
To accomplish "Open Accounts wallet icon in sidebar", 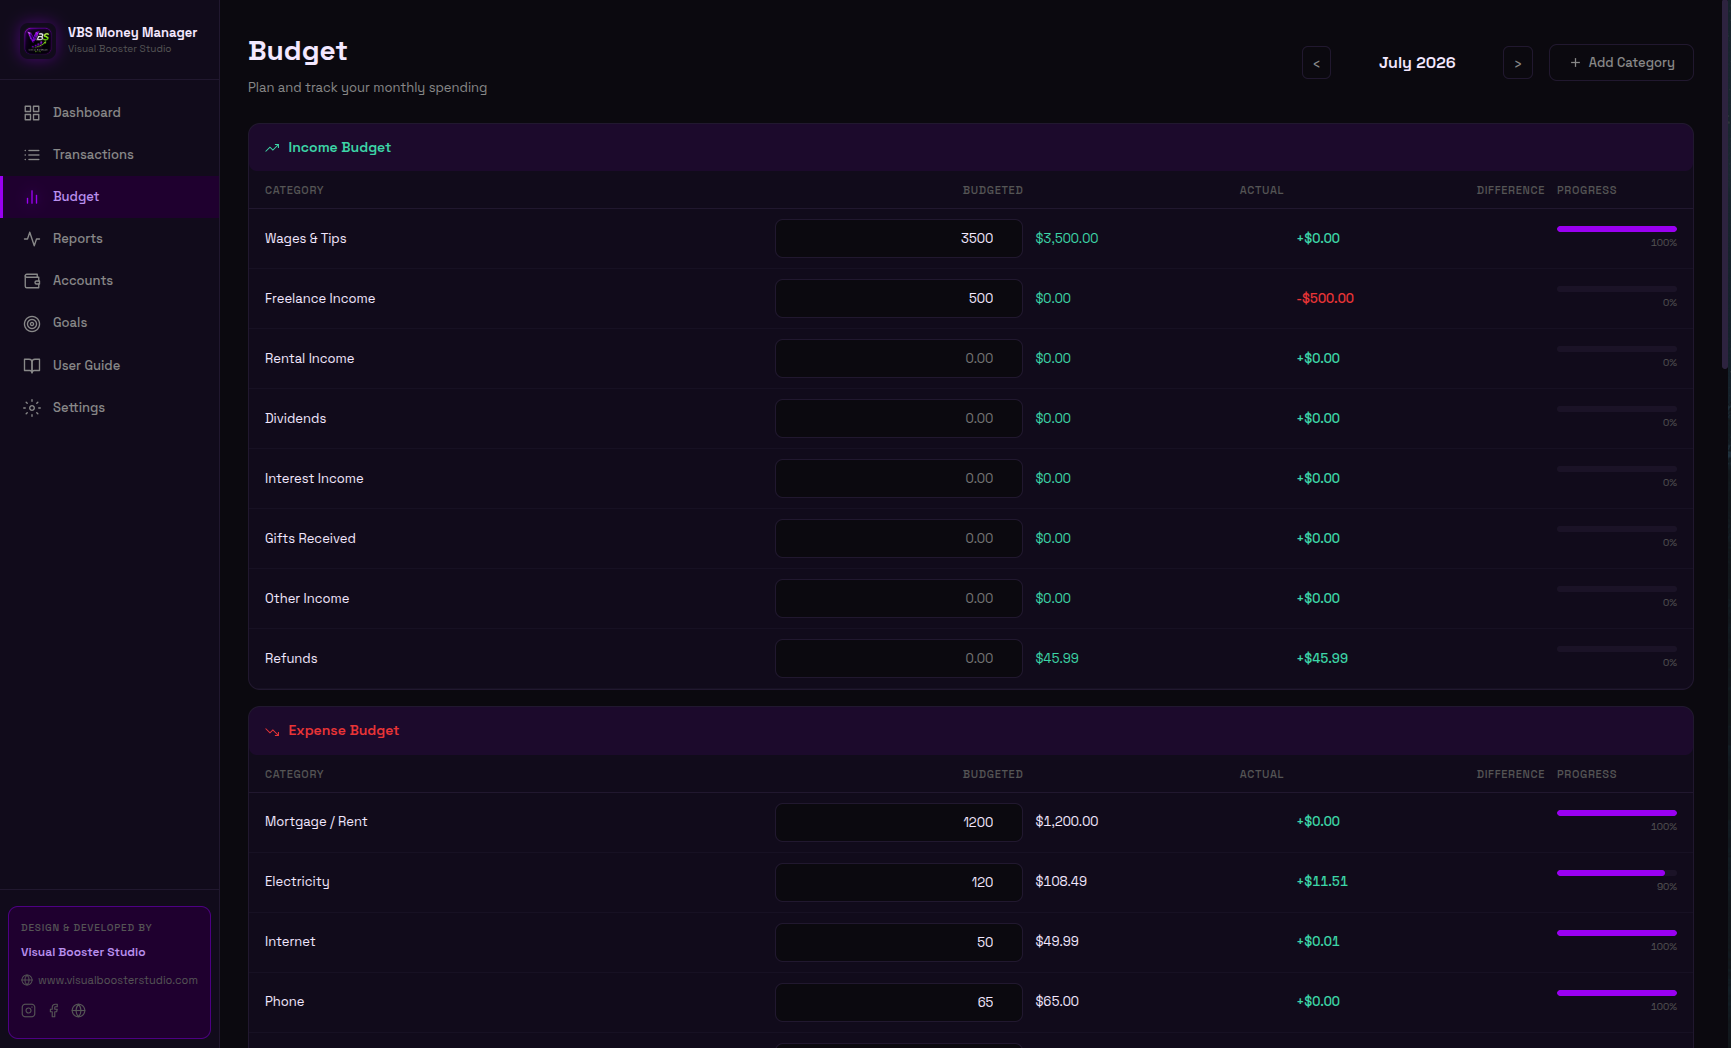I will coord(32,281).
